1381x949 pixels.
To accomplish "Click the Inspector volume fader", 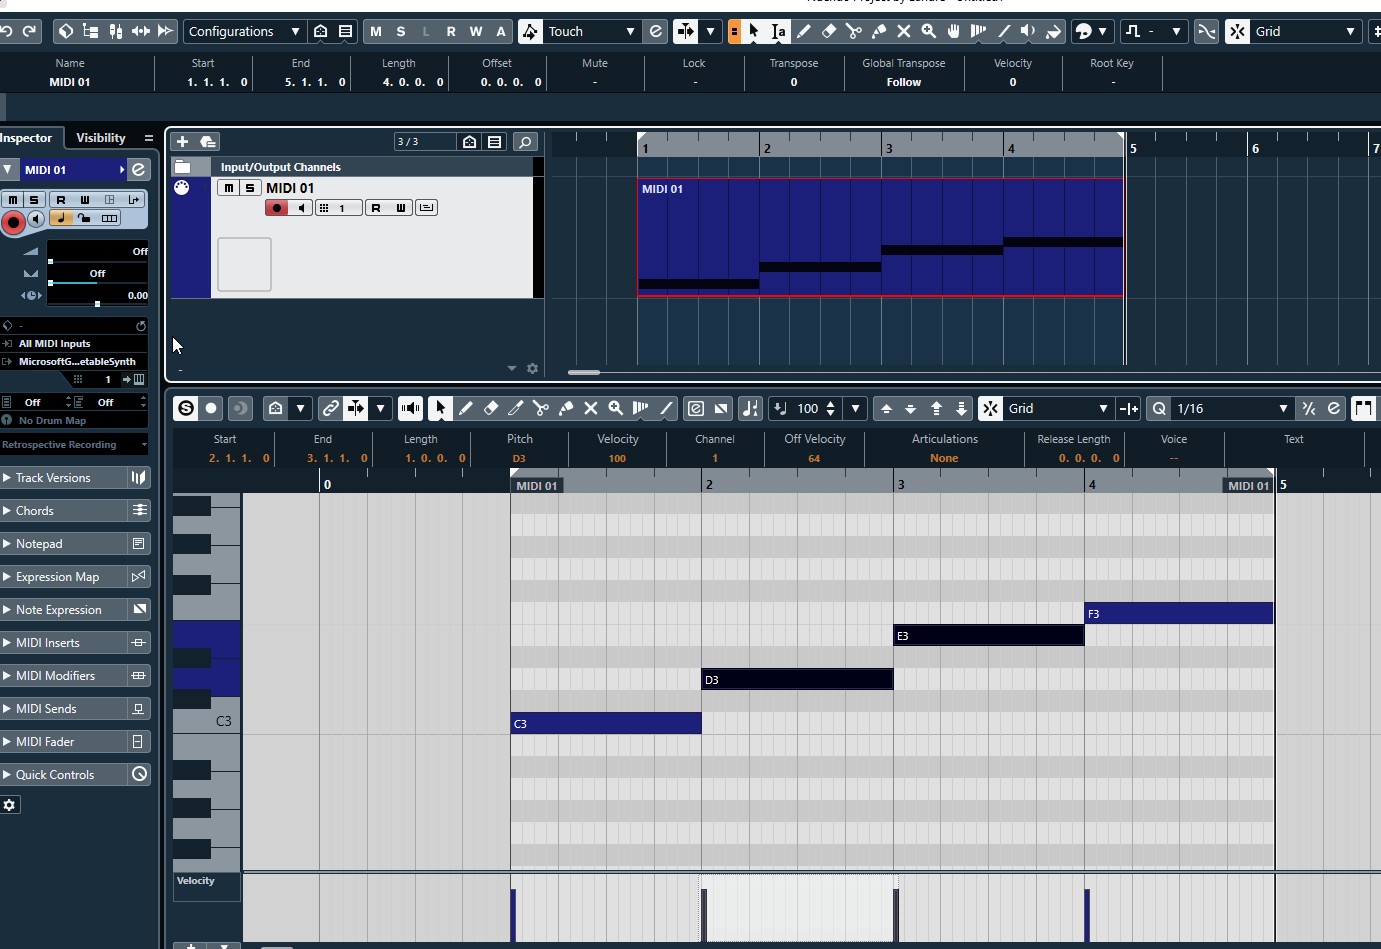I will point(97,251).
